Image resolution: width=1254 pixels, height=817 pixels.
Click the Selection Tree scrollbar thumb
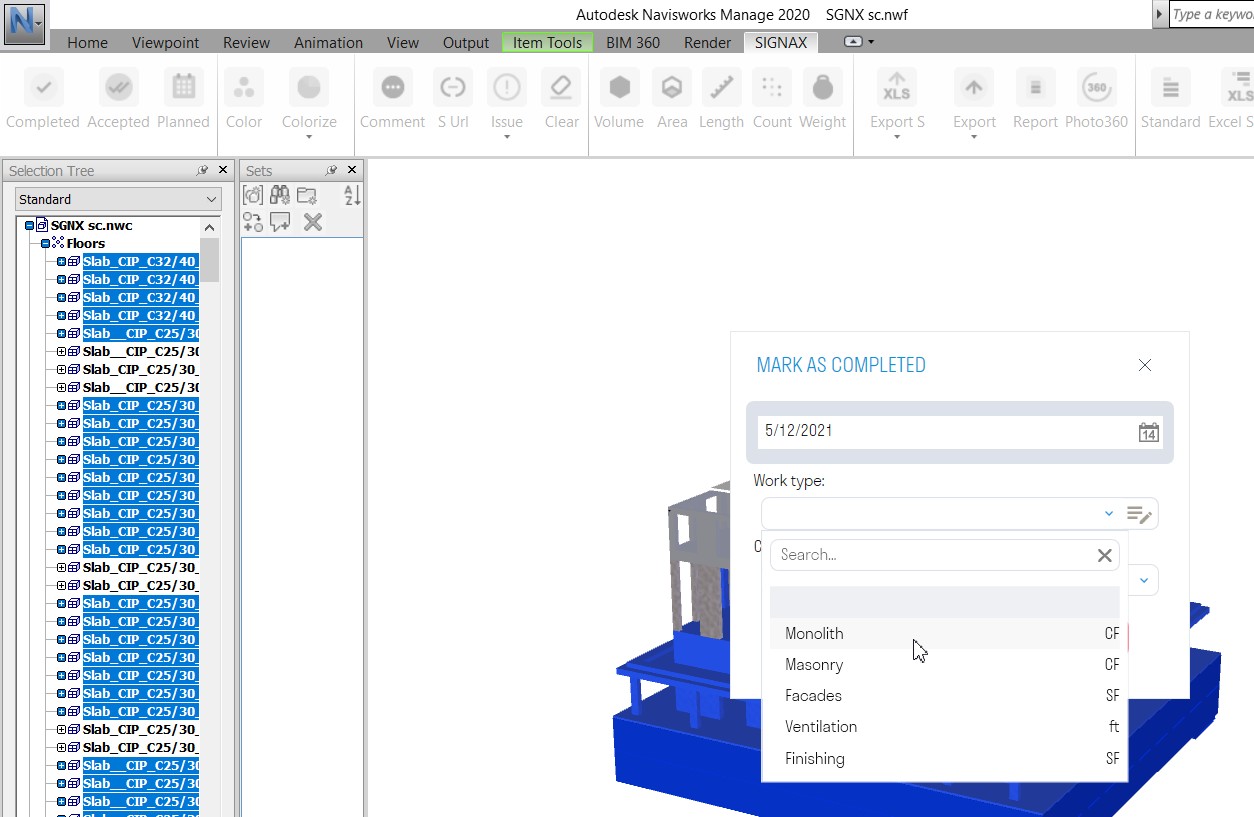pyautogui.click(x=209, y=261)
